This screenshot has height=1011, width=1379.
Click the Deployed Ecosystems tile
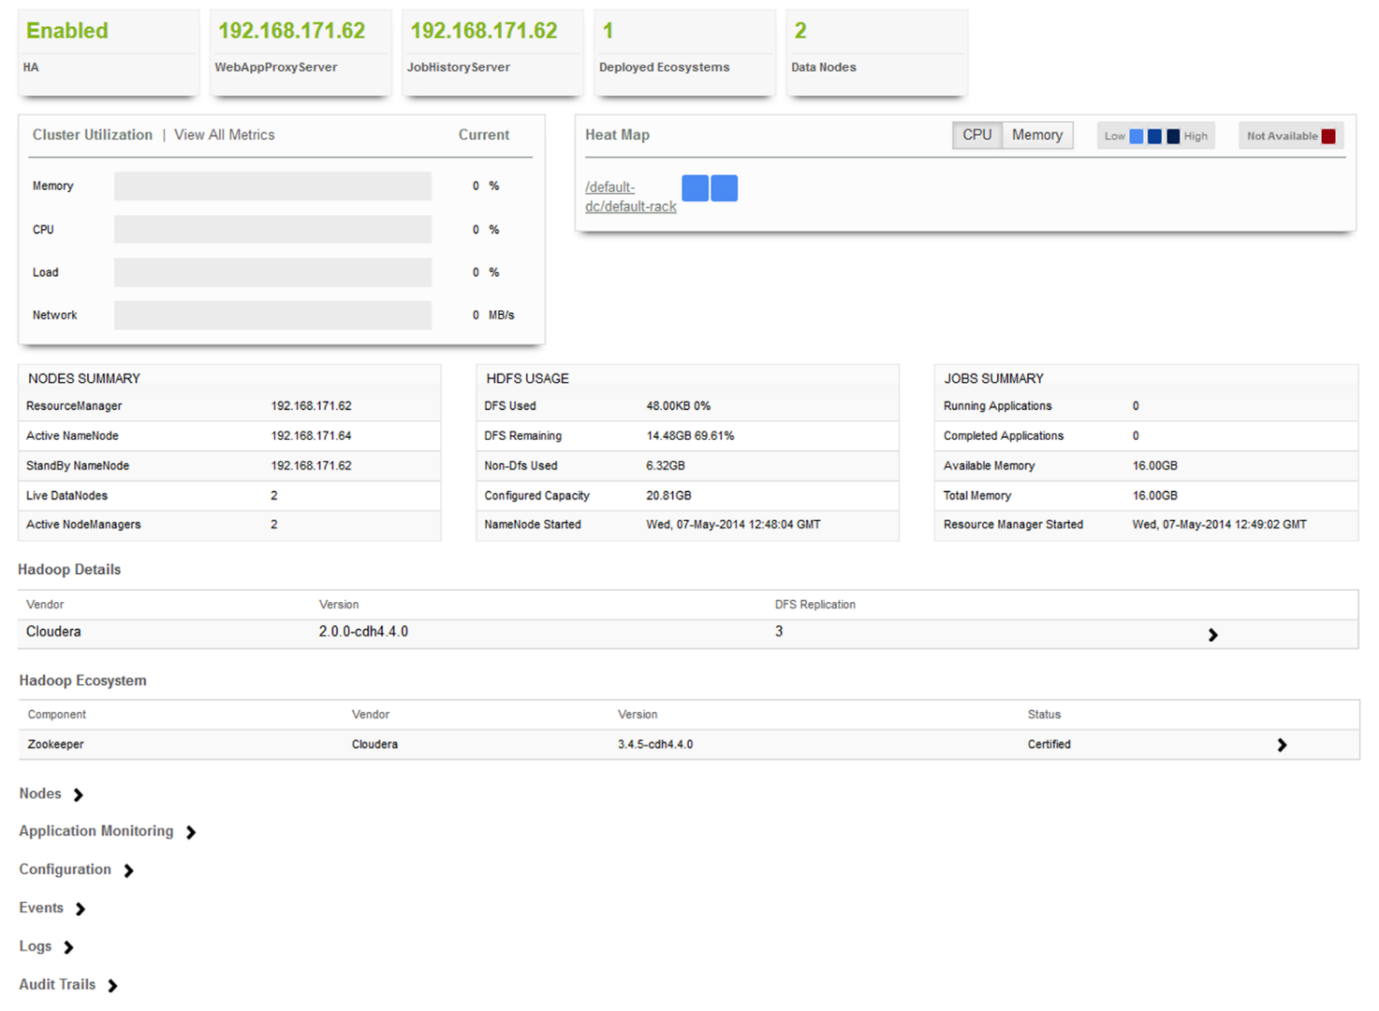click(x=684, y=53)
